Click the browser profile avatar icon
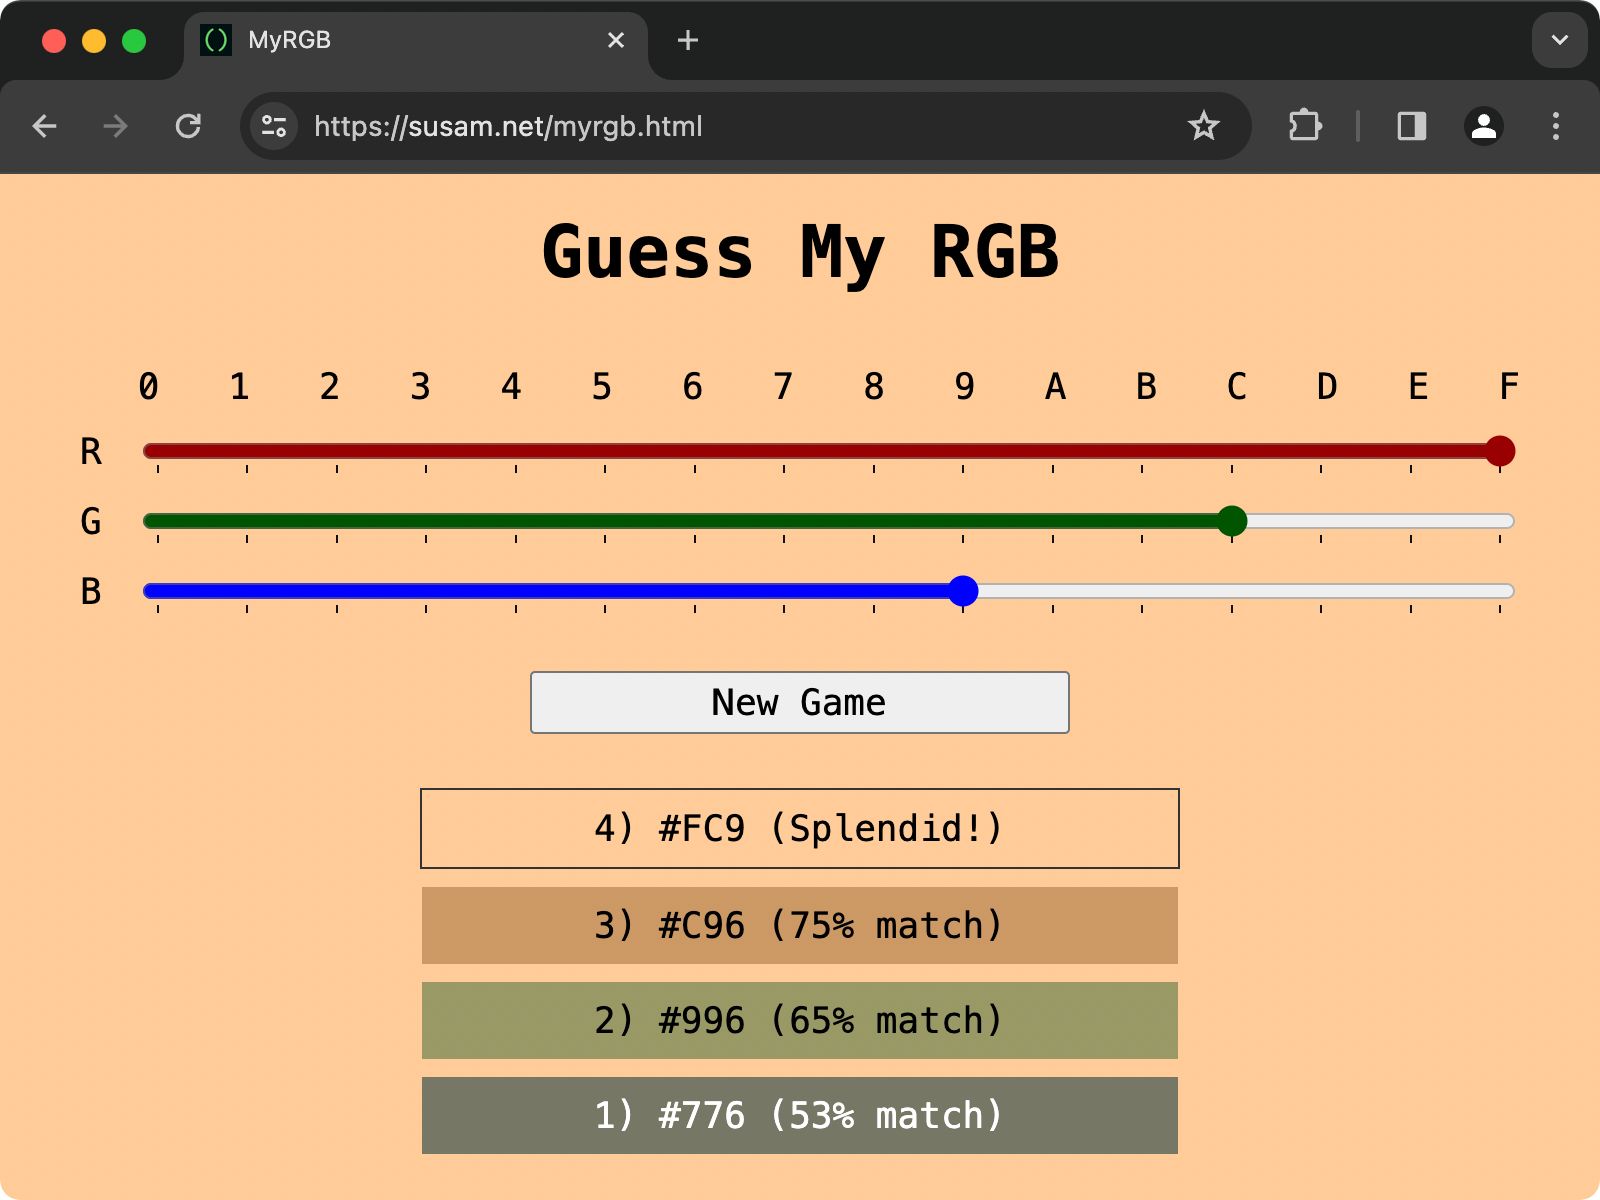The width and height of the screenshot is (1600, 1200). click(x=1483, y=126)
